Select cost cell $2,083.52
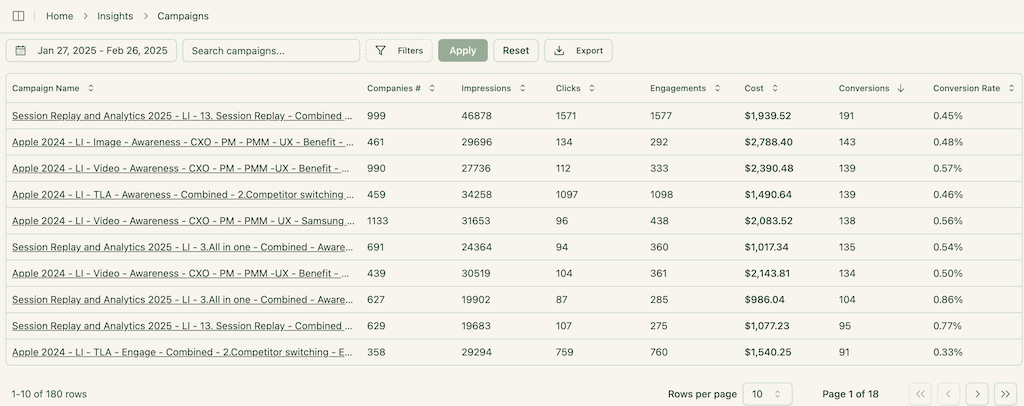Image resolution: width=1024 pixels, height=406 pixels. pyautogui.click(x=769, y=221)
